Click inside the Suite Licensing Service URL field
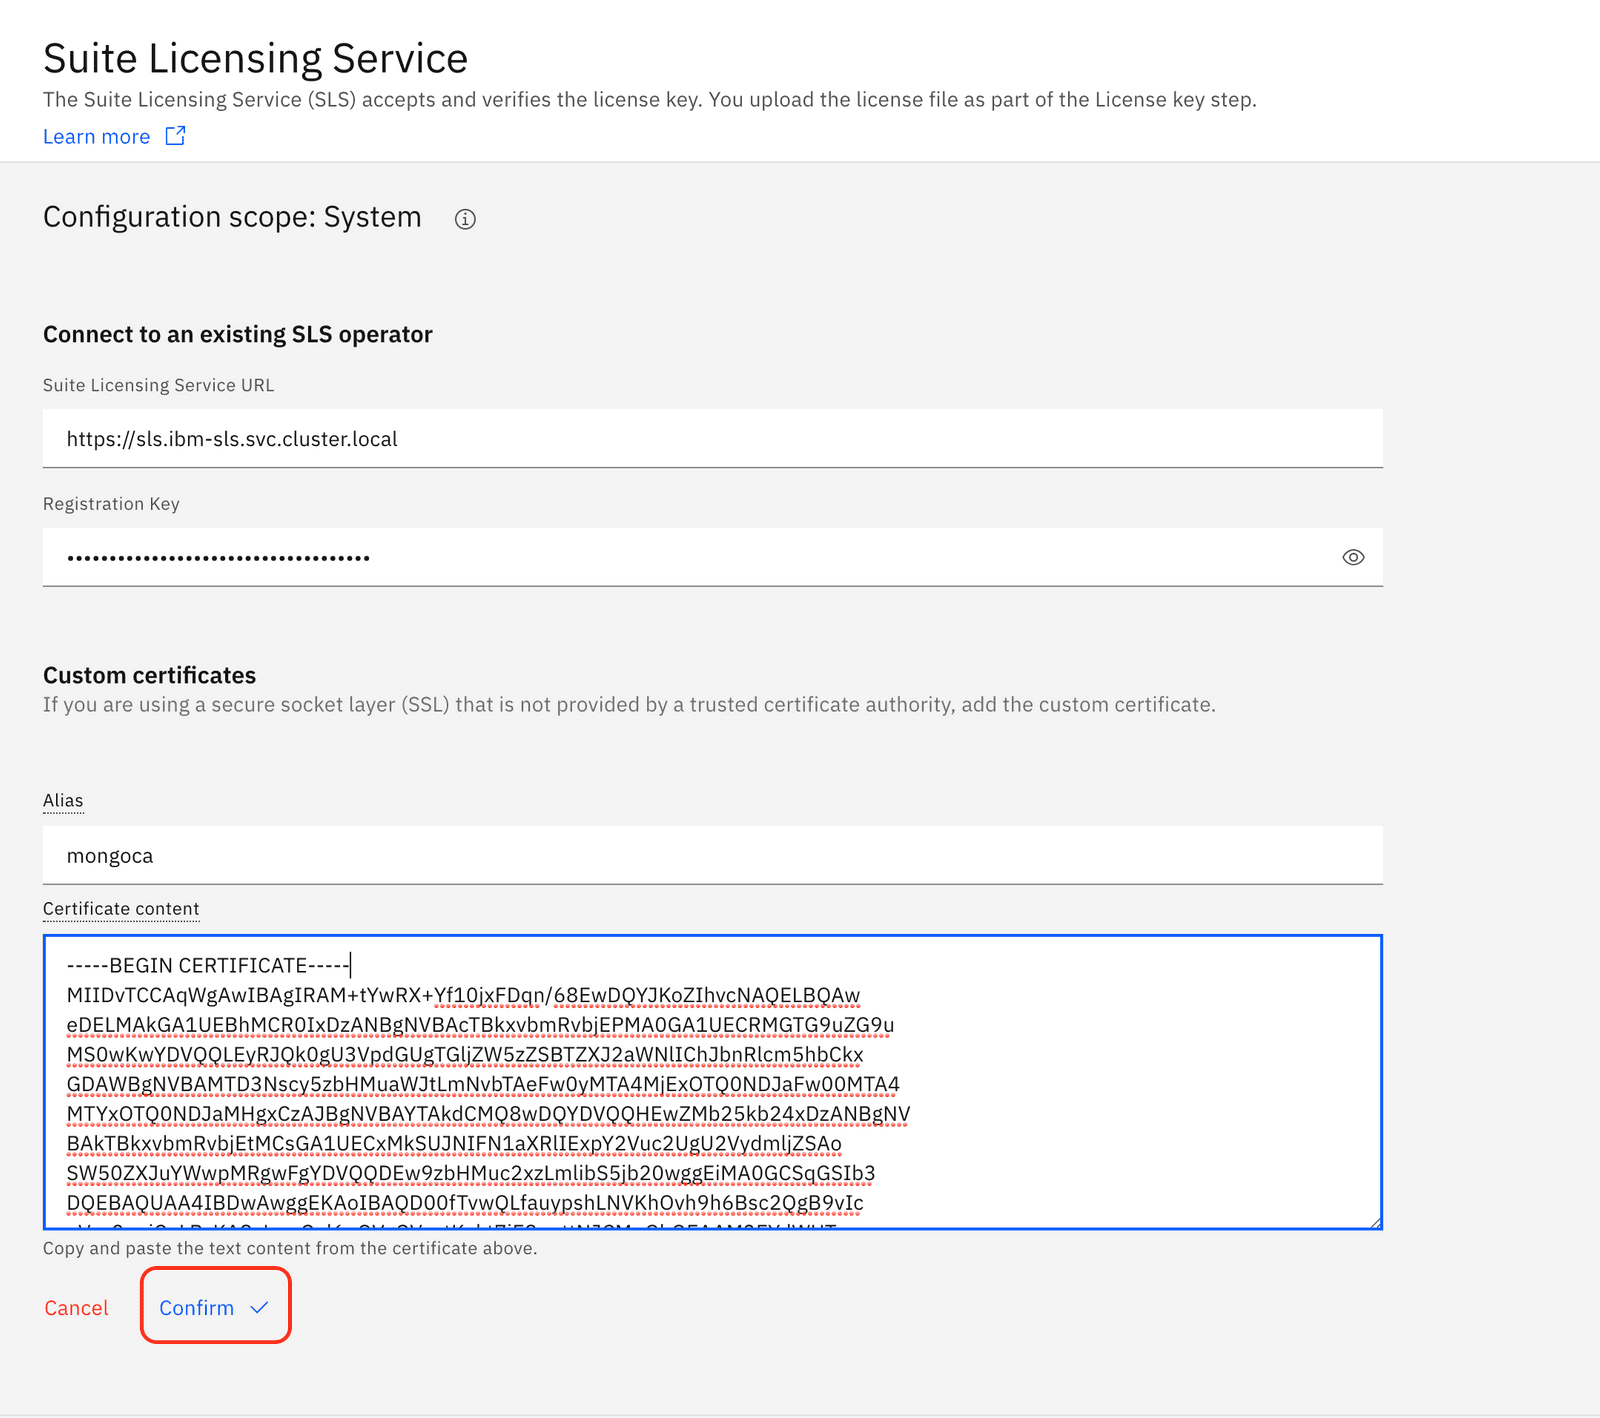The width and height of the screenshot is (1600, 1418). pyautogui.click(x=700, y=438)
